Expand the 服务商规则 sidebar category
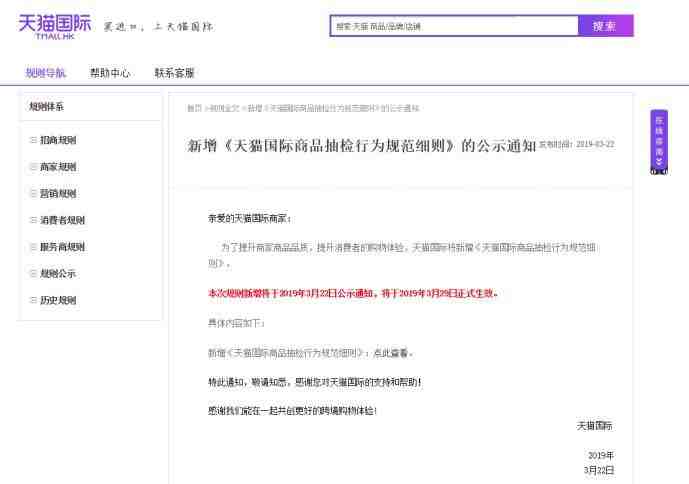This screenshot has height=484, width=689. tap(58, 247)
